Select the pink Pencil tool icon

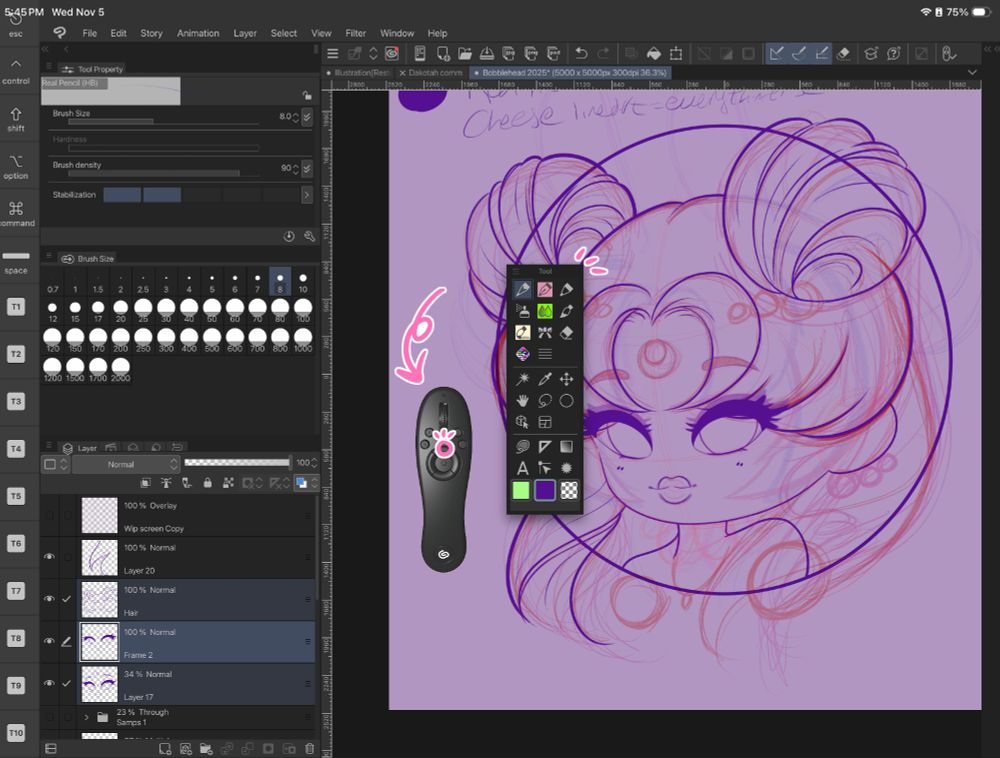click(x=545, y=290)
